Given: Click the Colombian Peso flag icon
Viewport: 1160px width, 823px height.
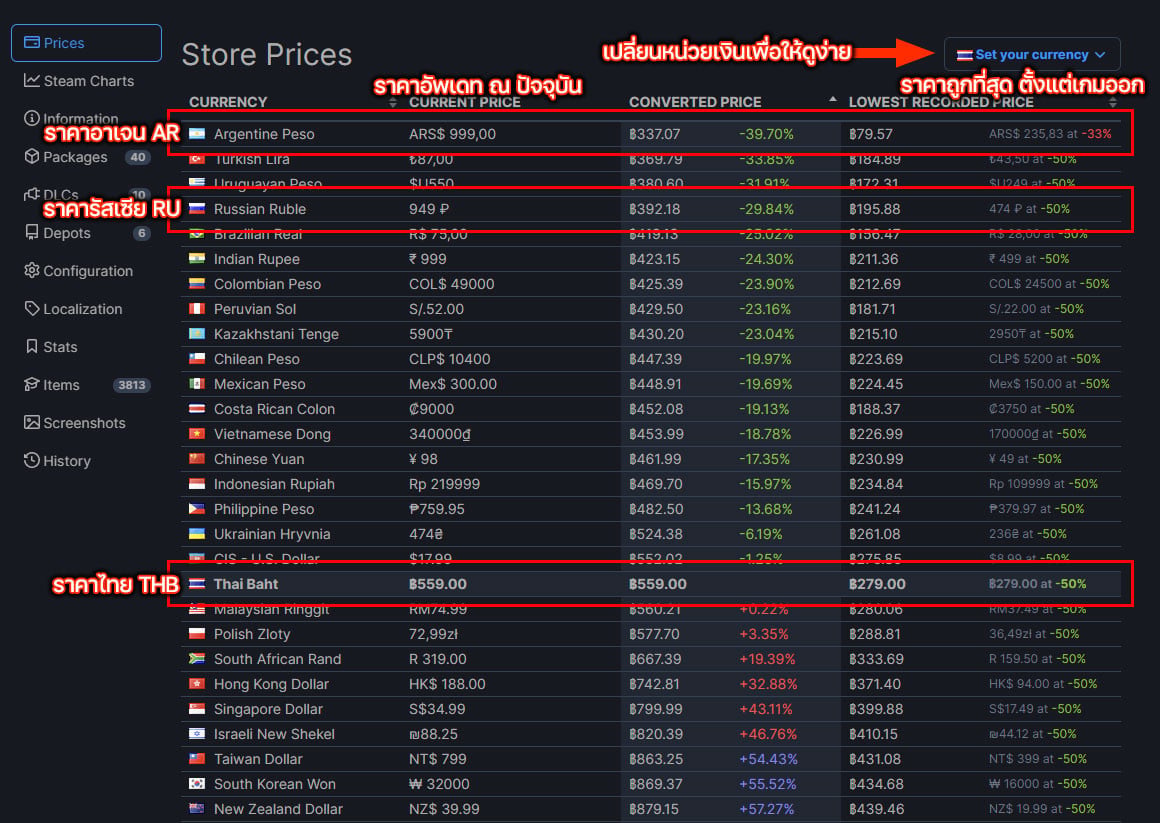Looking at the screenshot, I should (197, 284).
